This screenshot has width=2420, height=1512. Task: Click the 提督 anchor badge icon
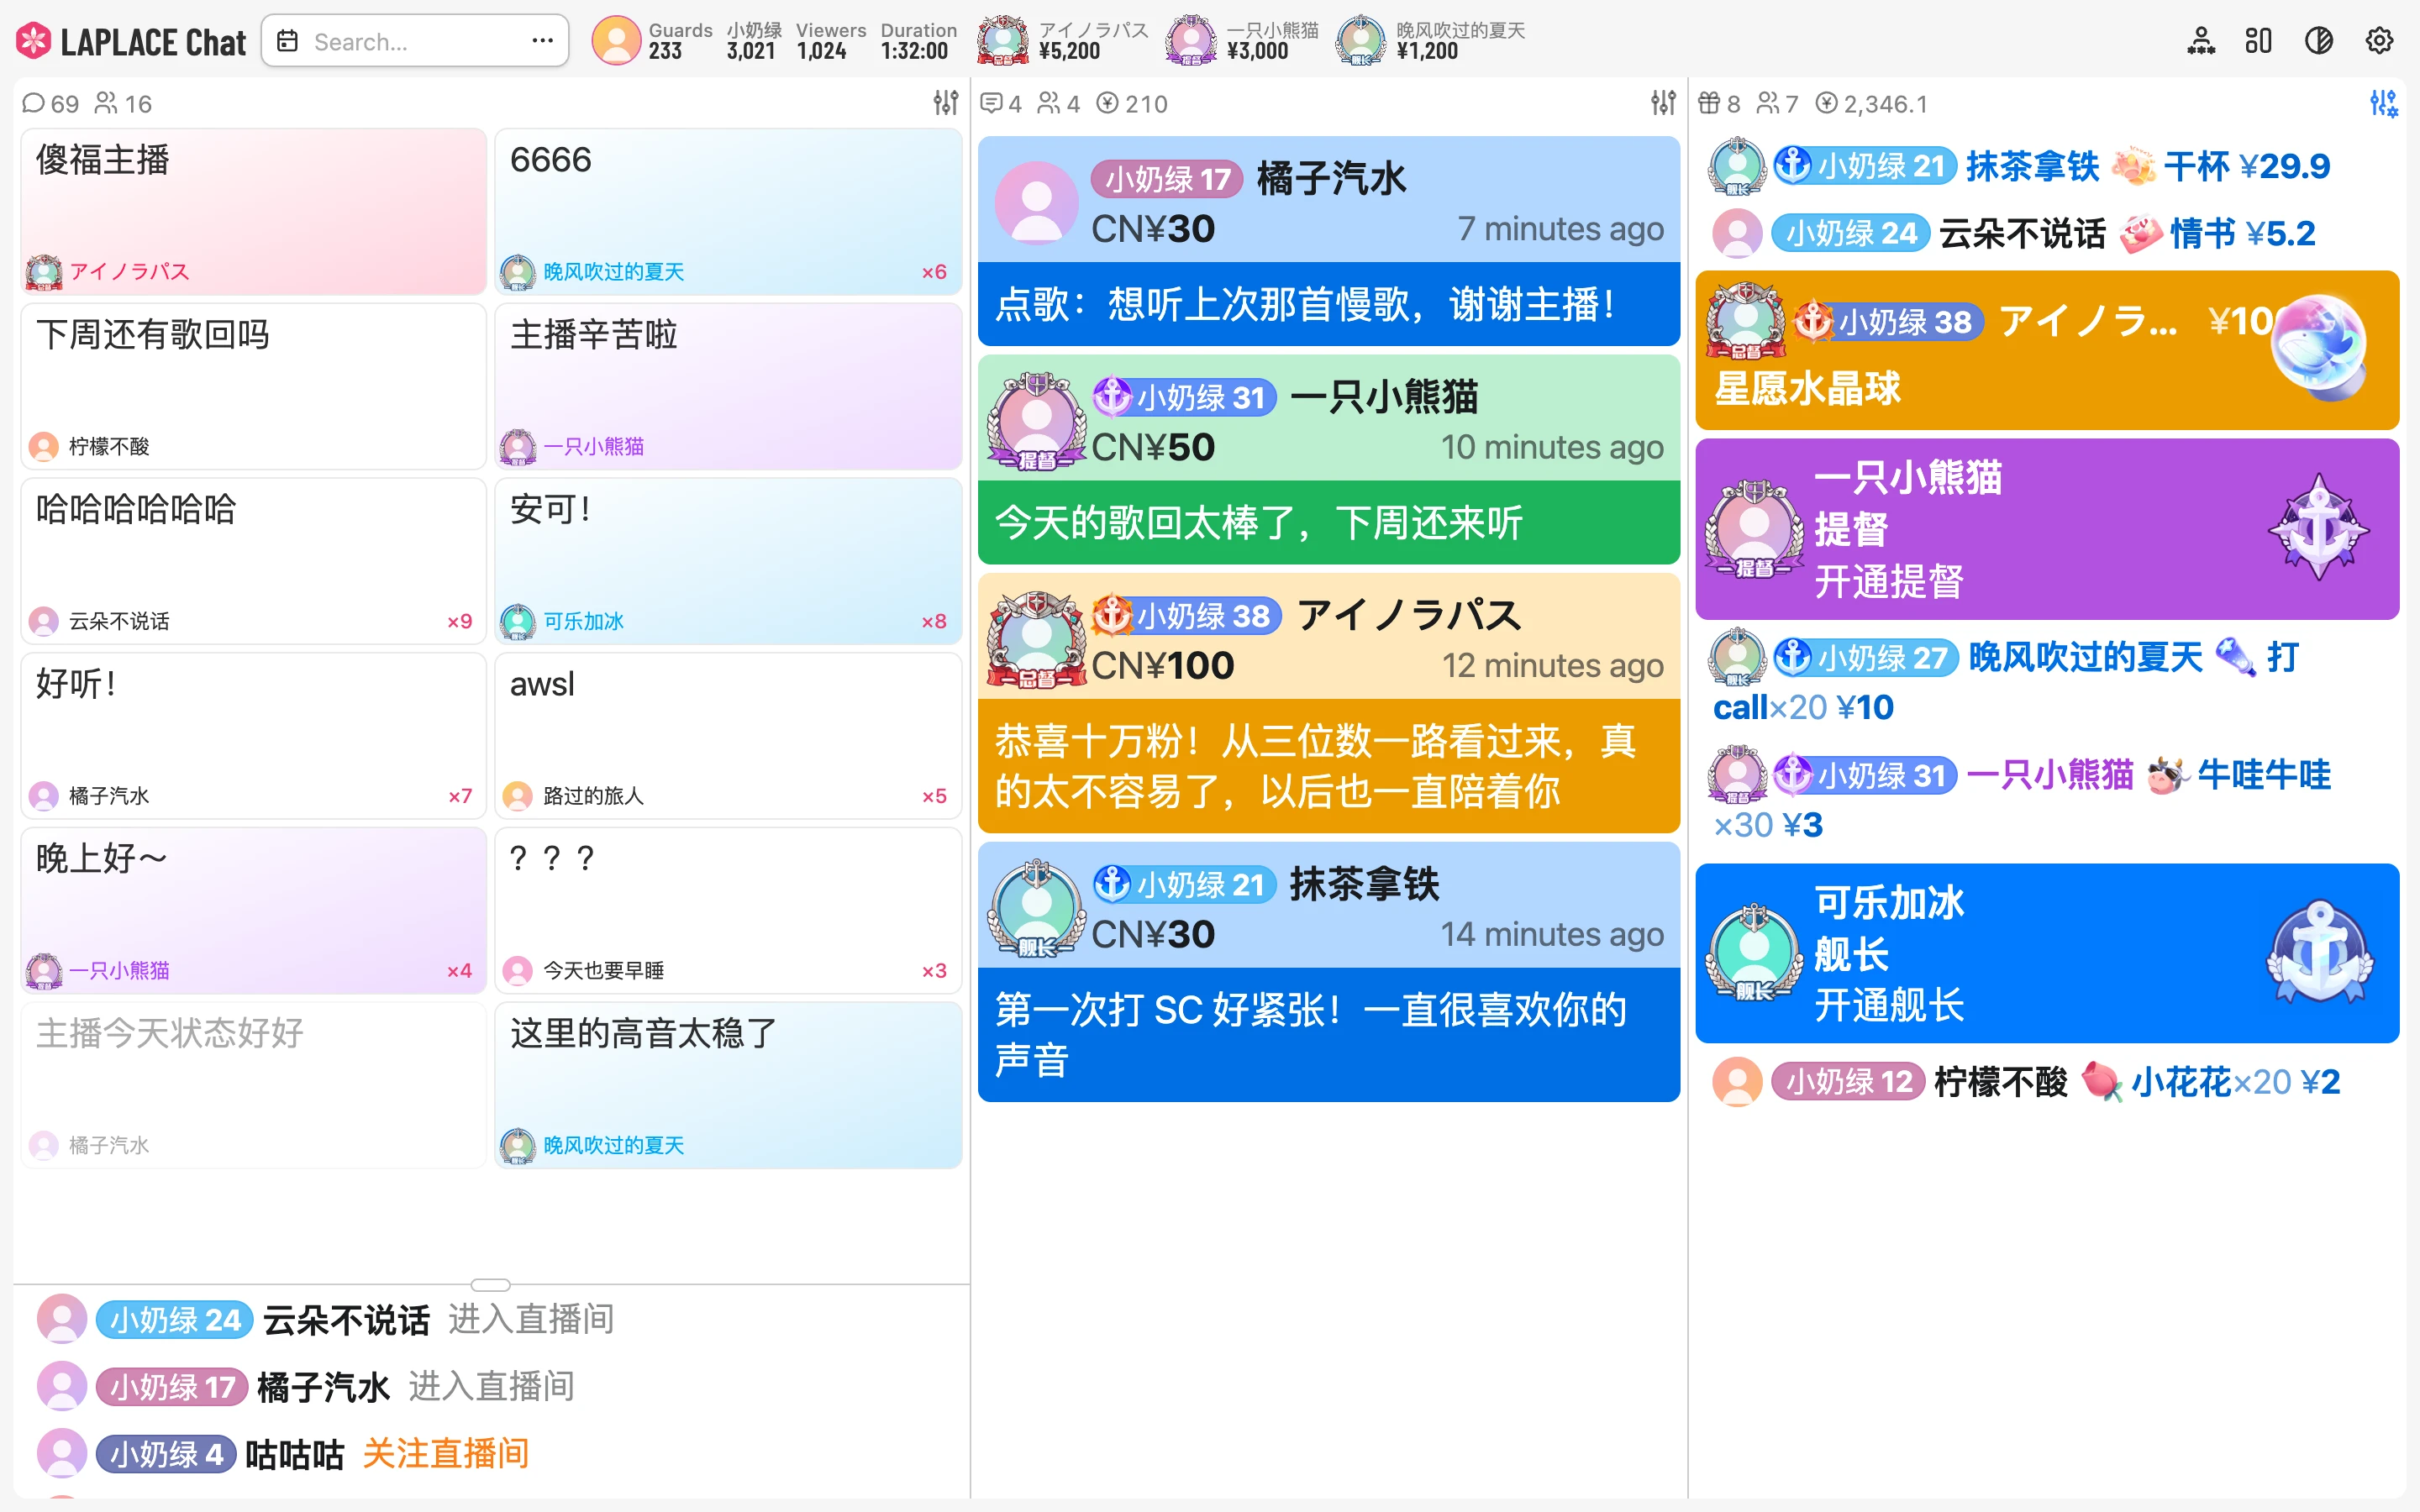pos(2318,527)
